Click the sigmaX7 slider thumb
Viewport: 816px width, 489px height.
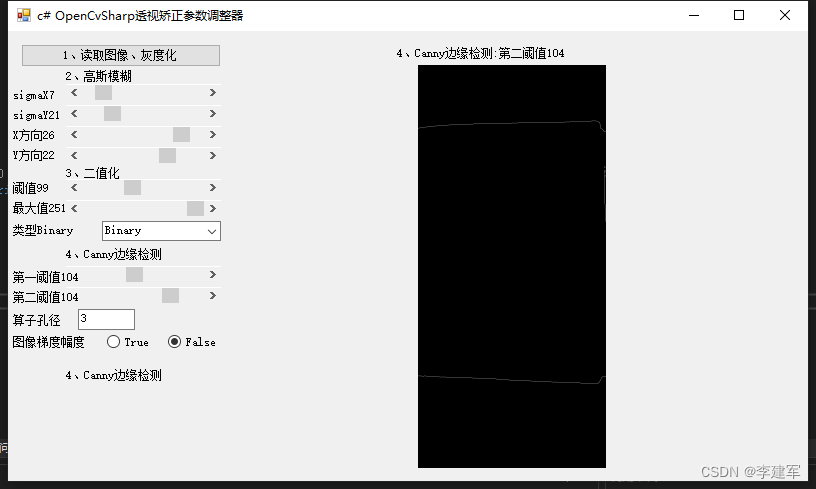(103, 93)
